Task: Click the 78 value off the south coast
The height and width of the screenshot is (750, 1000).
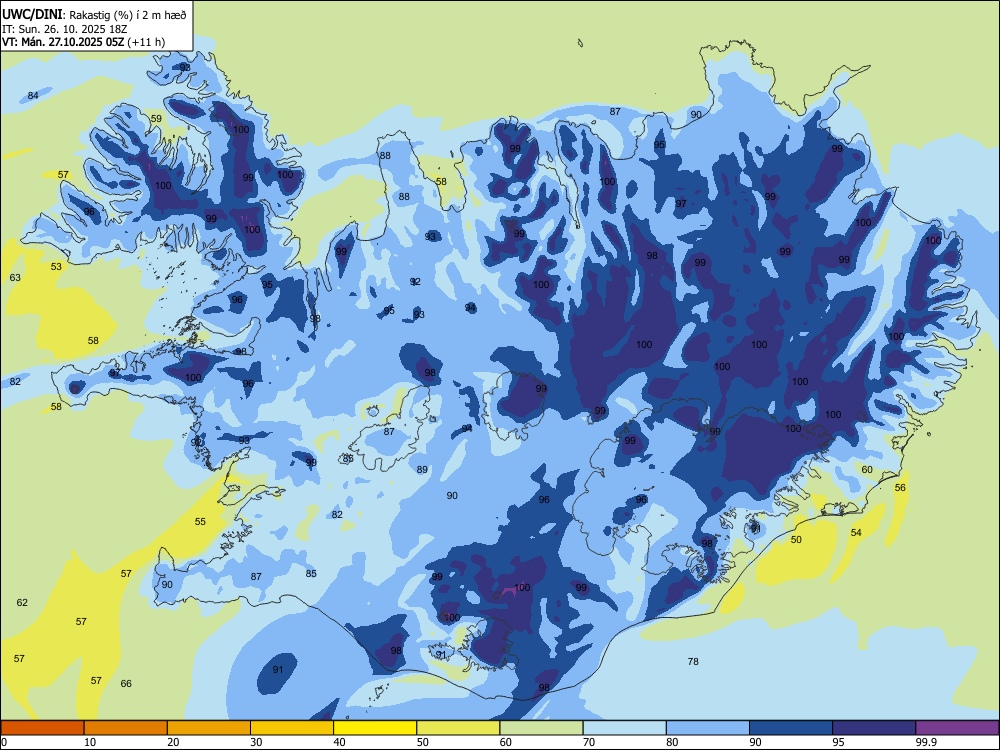Action: tap(693, 662)
